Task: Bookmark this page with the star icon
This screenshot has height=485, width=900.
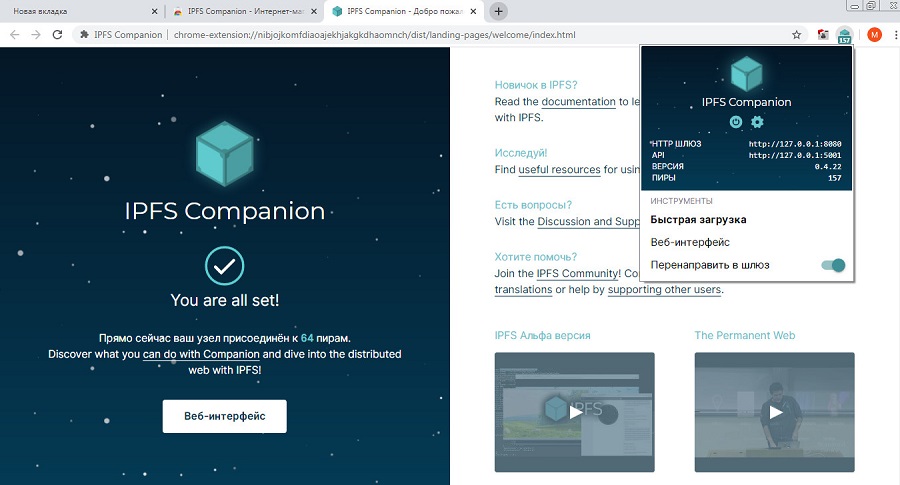Action: pos(796,35)
